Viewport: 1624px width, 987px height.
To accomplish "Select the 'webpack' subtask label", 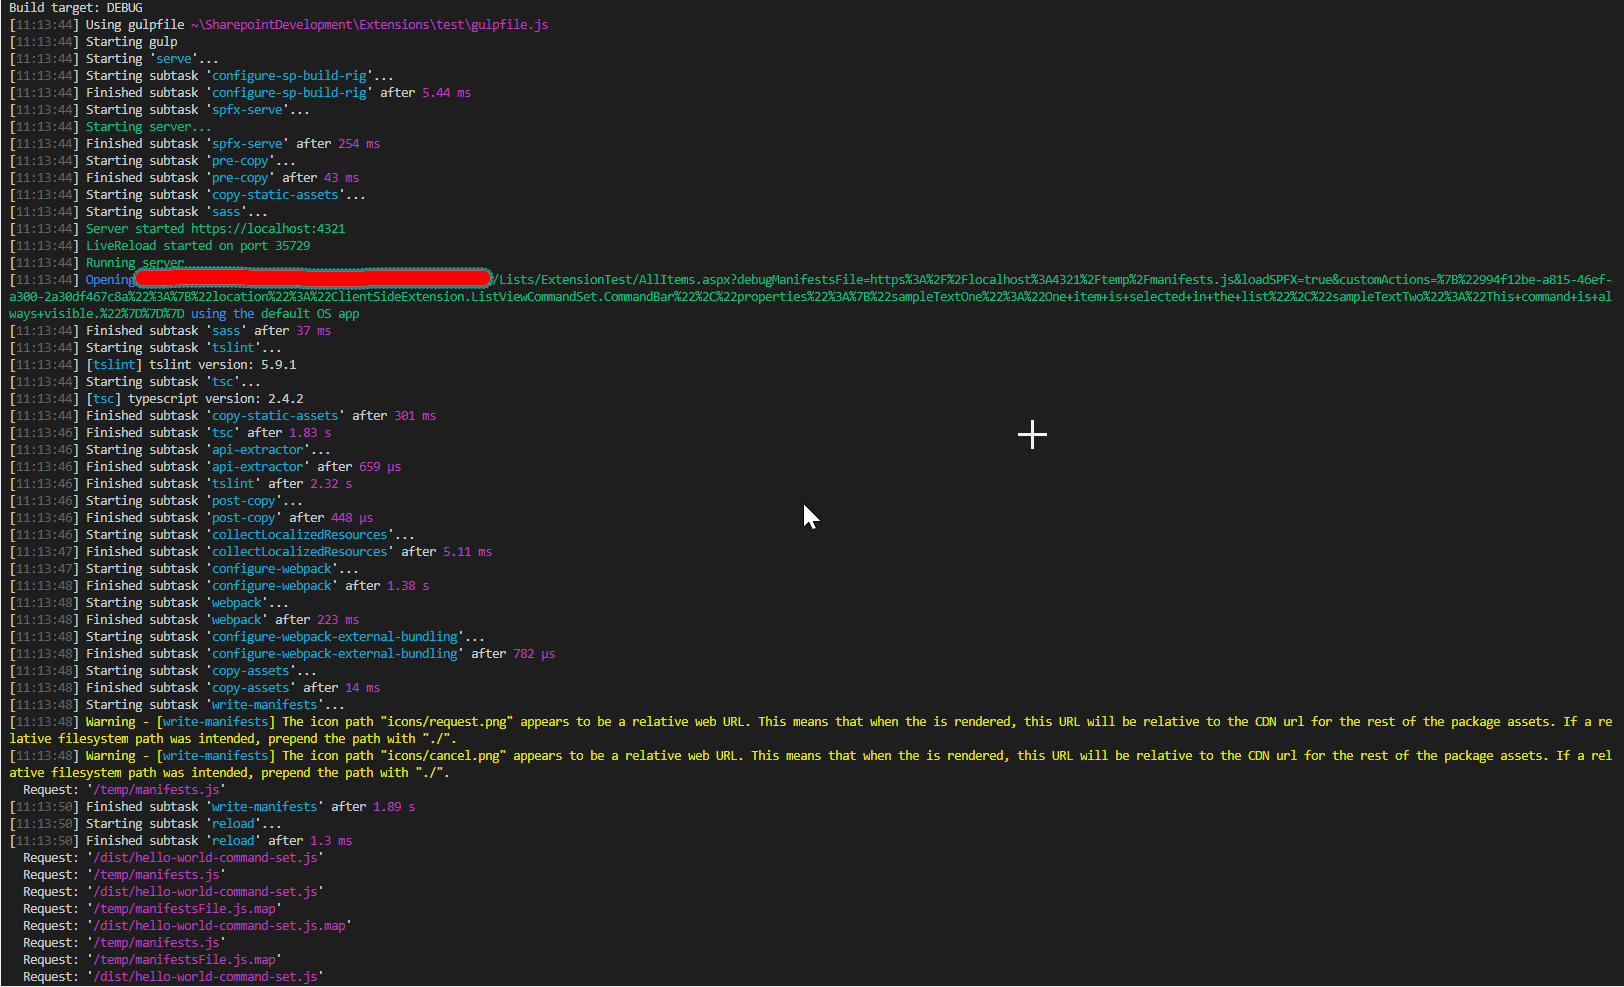I will coord(236,602).
